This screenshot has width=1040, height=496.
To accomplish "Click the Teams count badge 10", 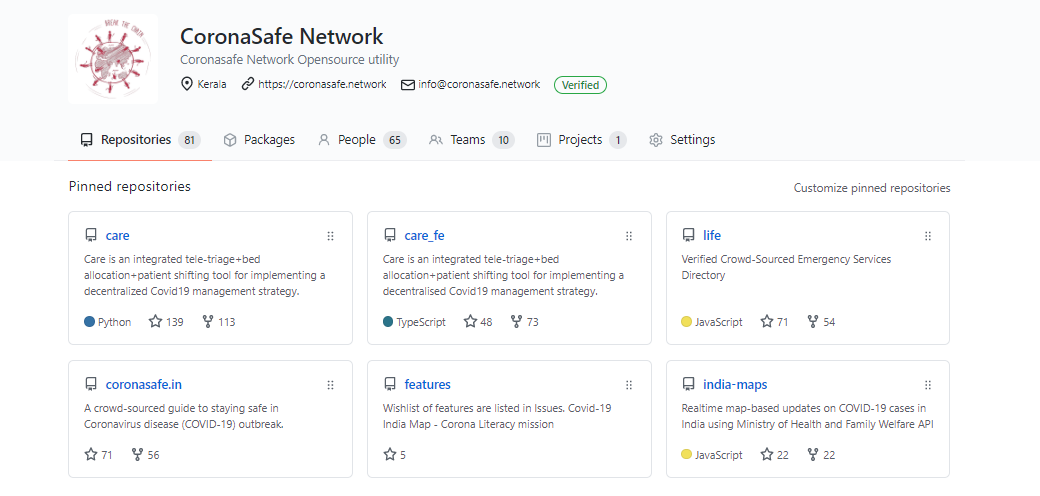I will [x=503, y=140].
